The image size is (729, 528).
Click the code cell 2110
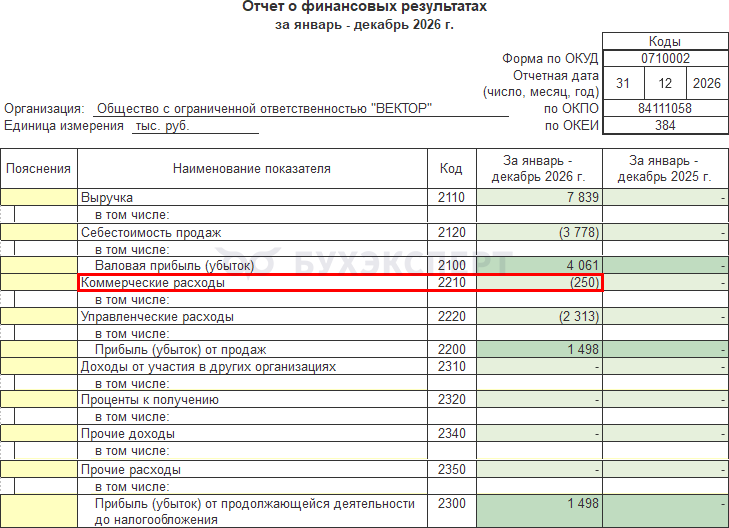point(452,197)
